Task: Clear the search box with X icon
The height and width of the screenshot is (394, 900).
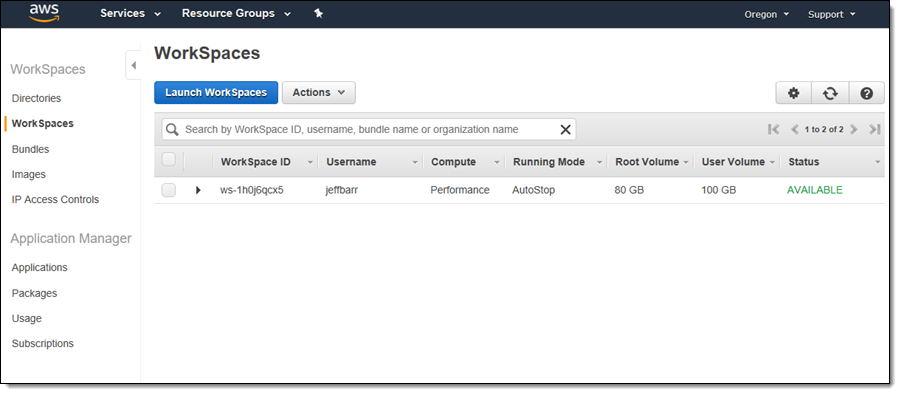Action: pyautogui.click(x=565, y=130)
